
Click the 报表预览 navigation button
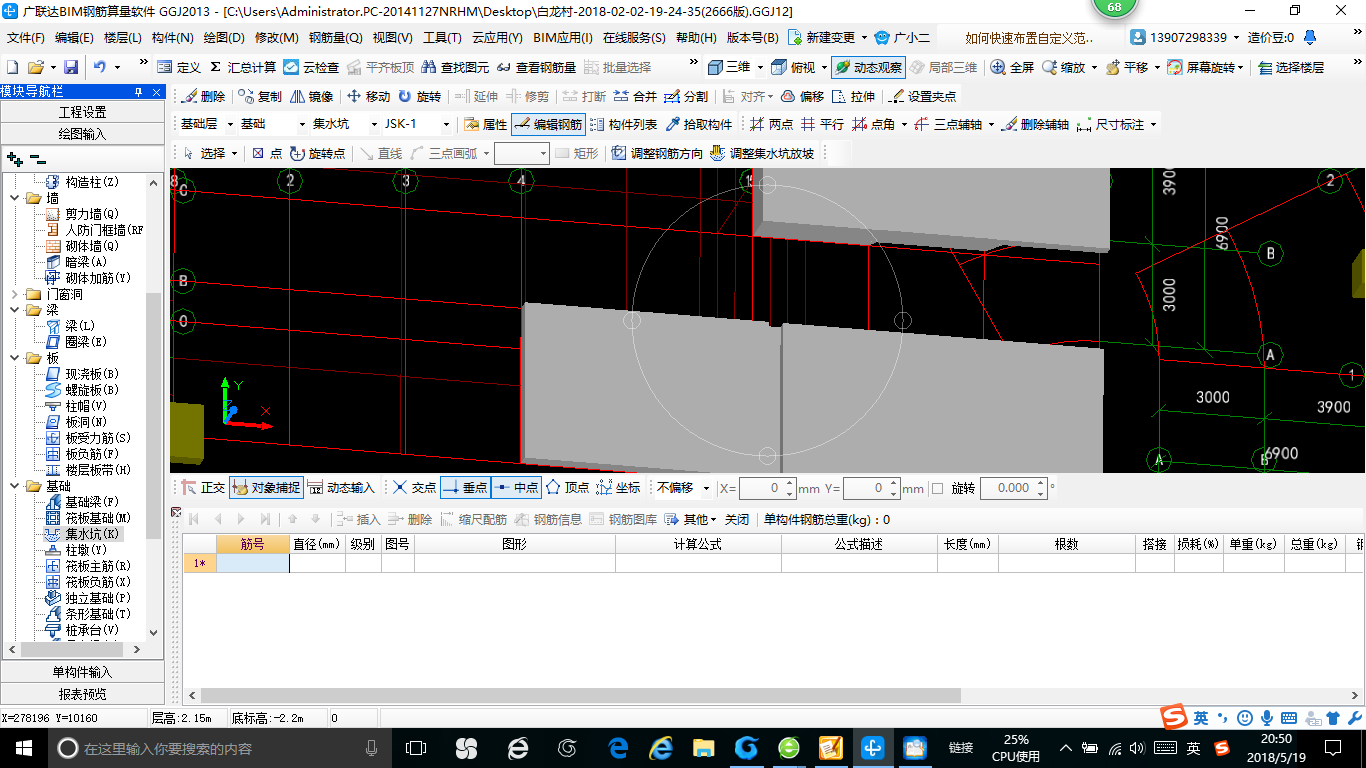82,694
